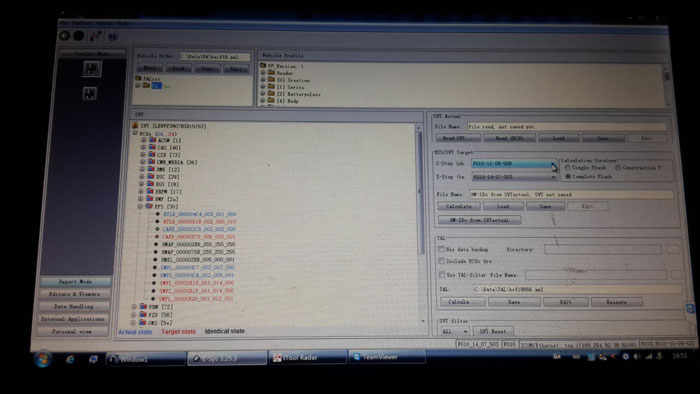Open the Editors & Viewers panel

pyautogui.click(x=75, y=294)
